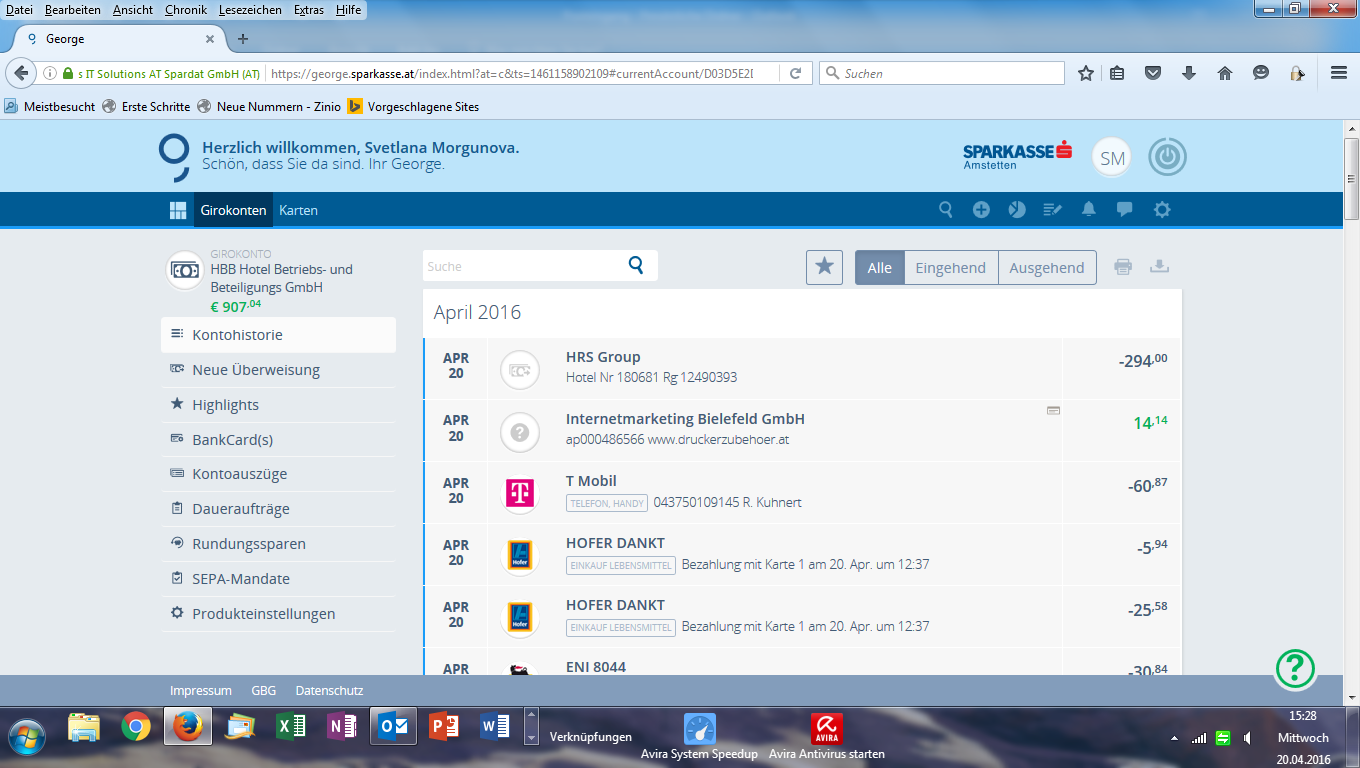Open the Firefox hamburger menu

click(1339, 73)
